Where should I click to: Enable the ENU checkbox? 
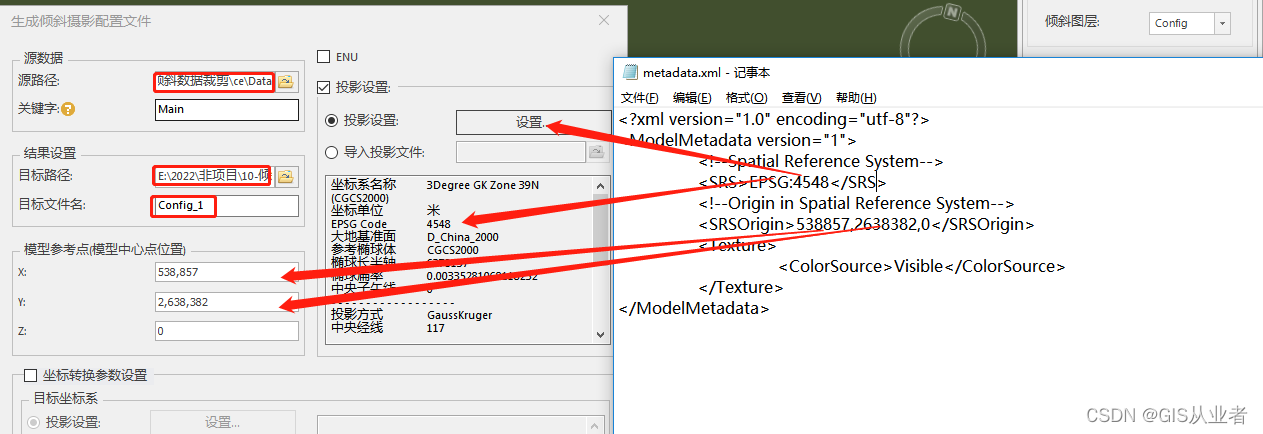pos(323,57)
